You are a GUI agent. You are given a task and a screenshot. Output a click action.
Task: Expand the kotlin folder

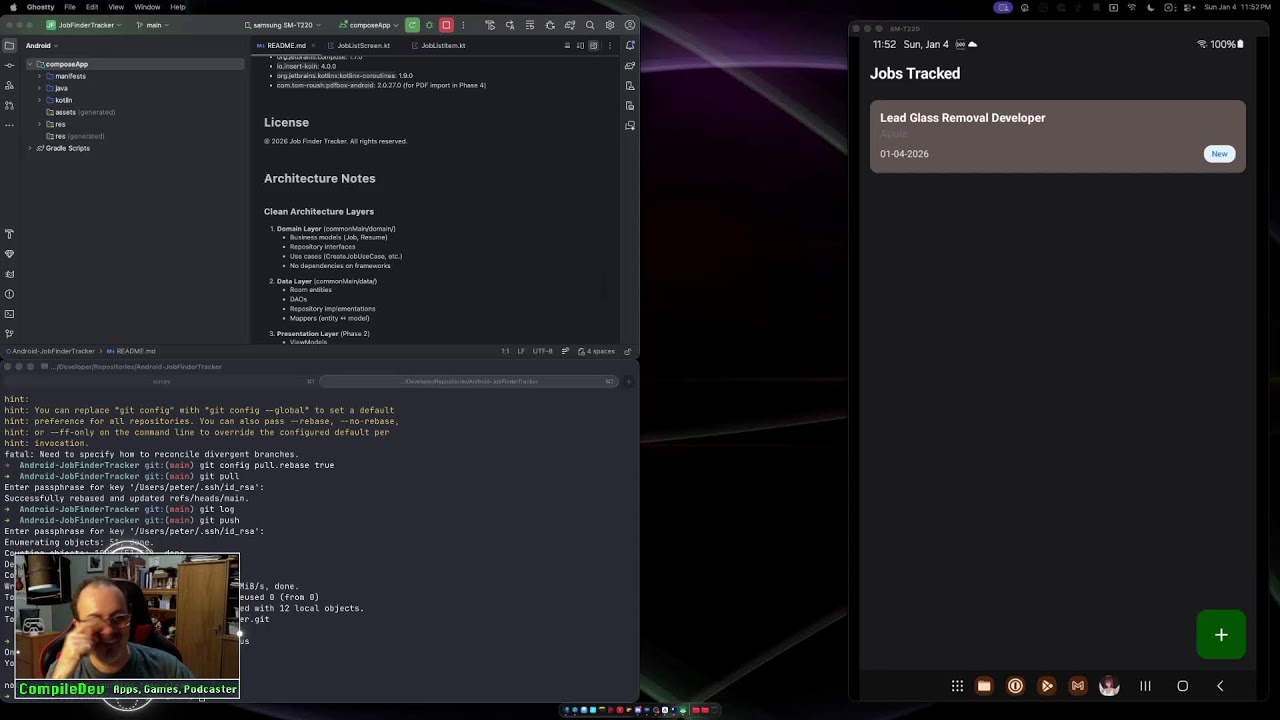pyautogui.click(x=39, y=100)
